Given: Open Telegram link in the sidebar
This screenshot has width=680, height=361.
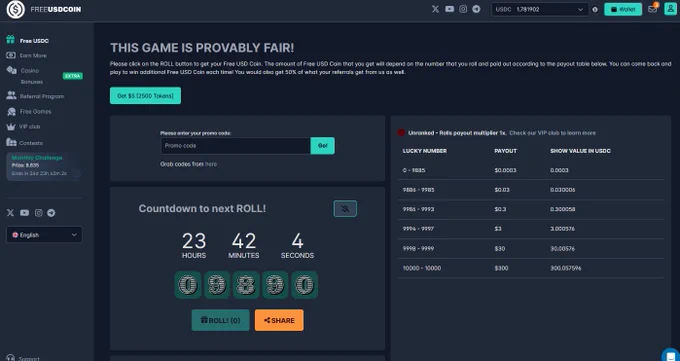Looking at the screenshot, I should pos(51,213).
